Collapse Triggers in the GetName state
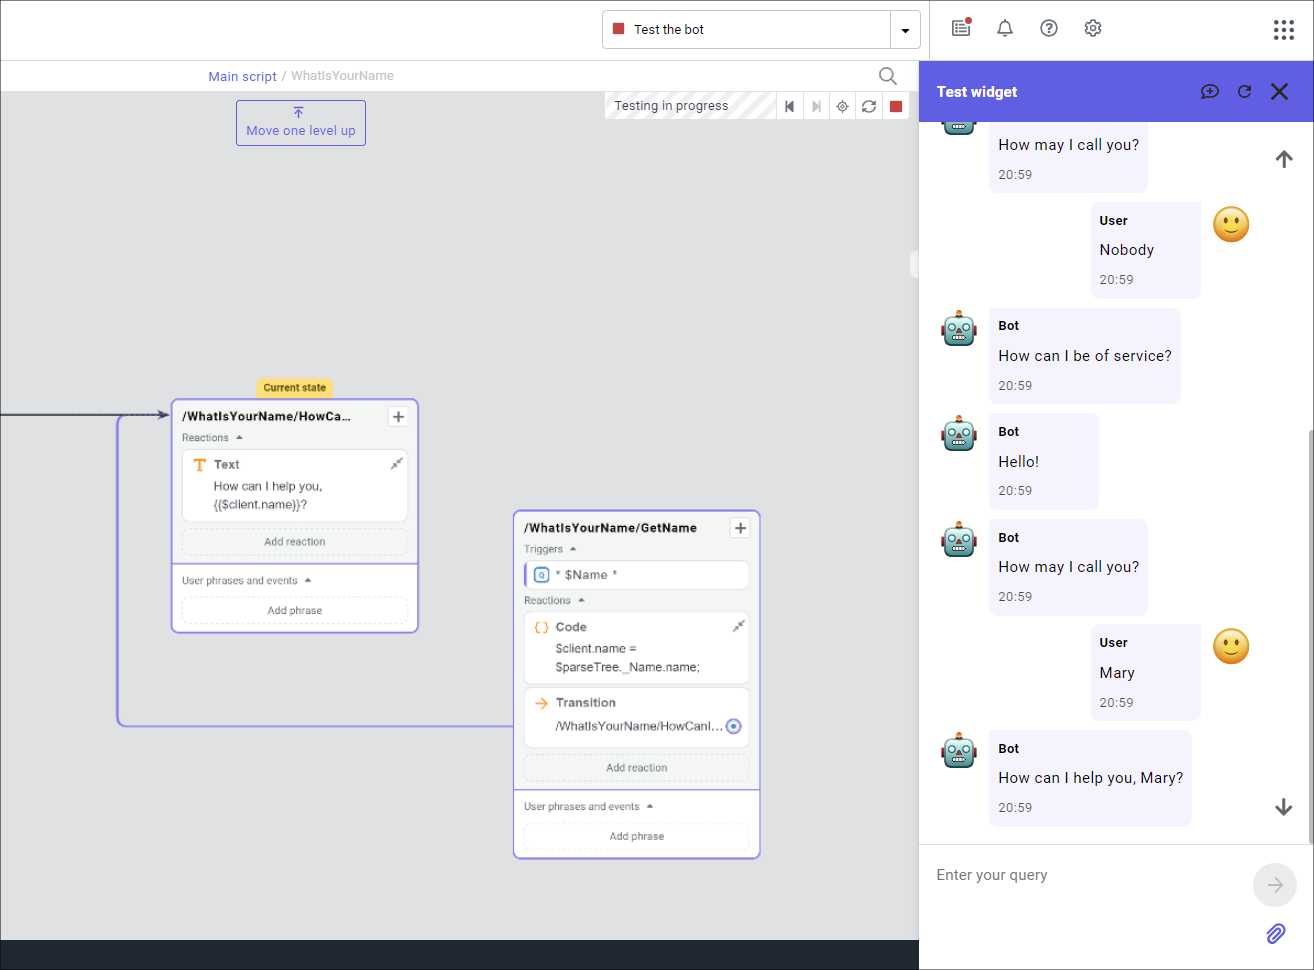Screen dimensions: 1314x970 click(573, 548)
